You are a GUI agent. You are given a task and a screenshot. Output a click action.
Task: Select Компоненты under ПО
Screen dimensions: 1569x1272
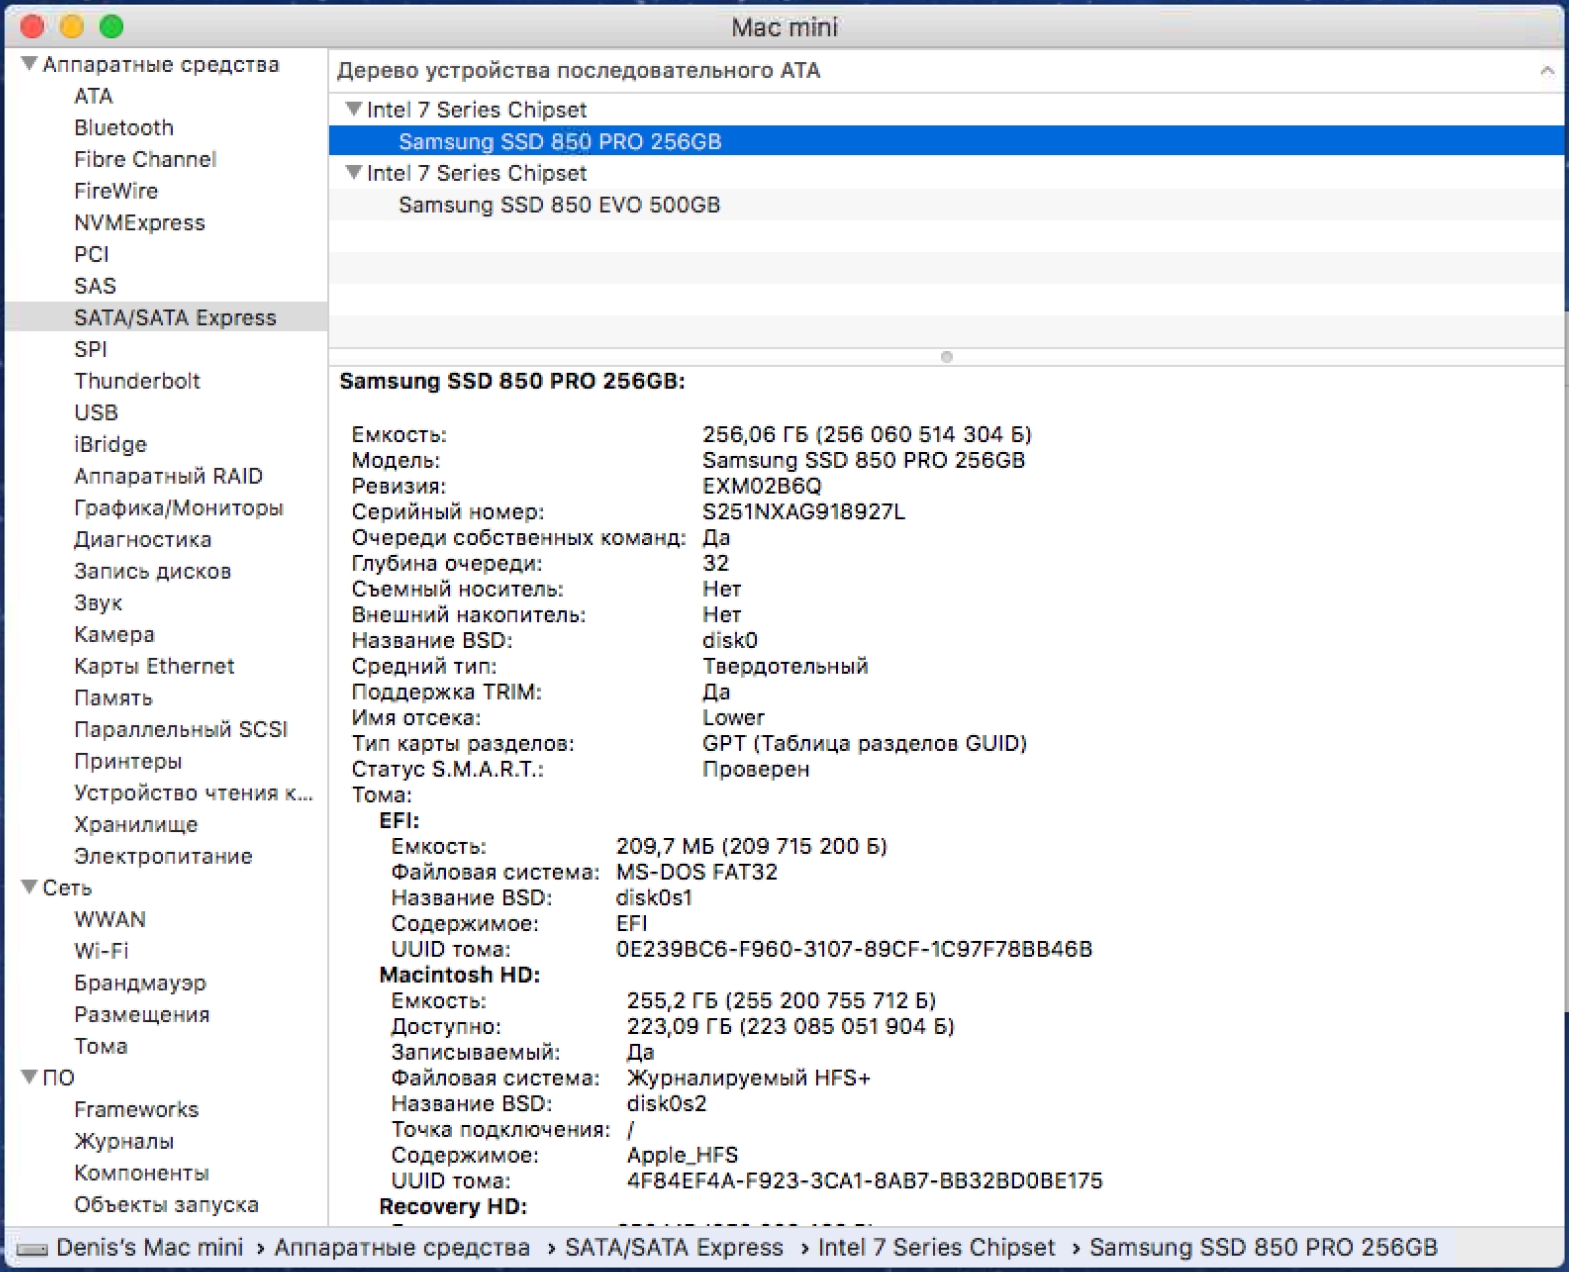pos(141,1172)
